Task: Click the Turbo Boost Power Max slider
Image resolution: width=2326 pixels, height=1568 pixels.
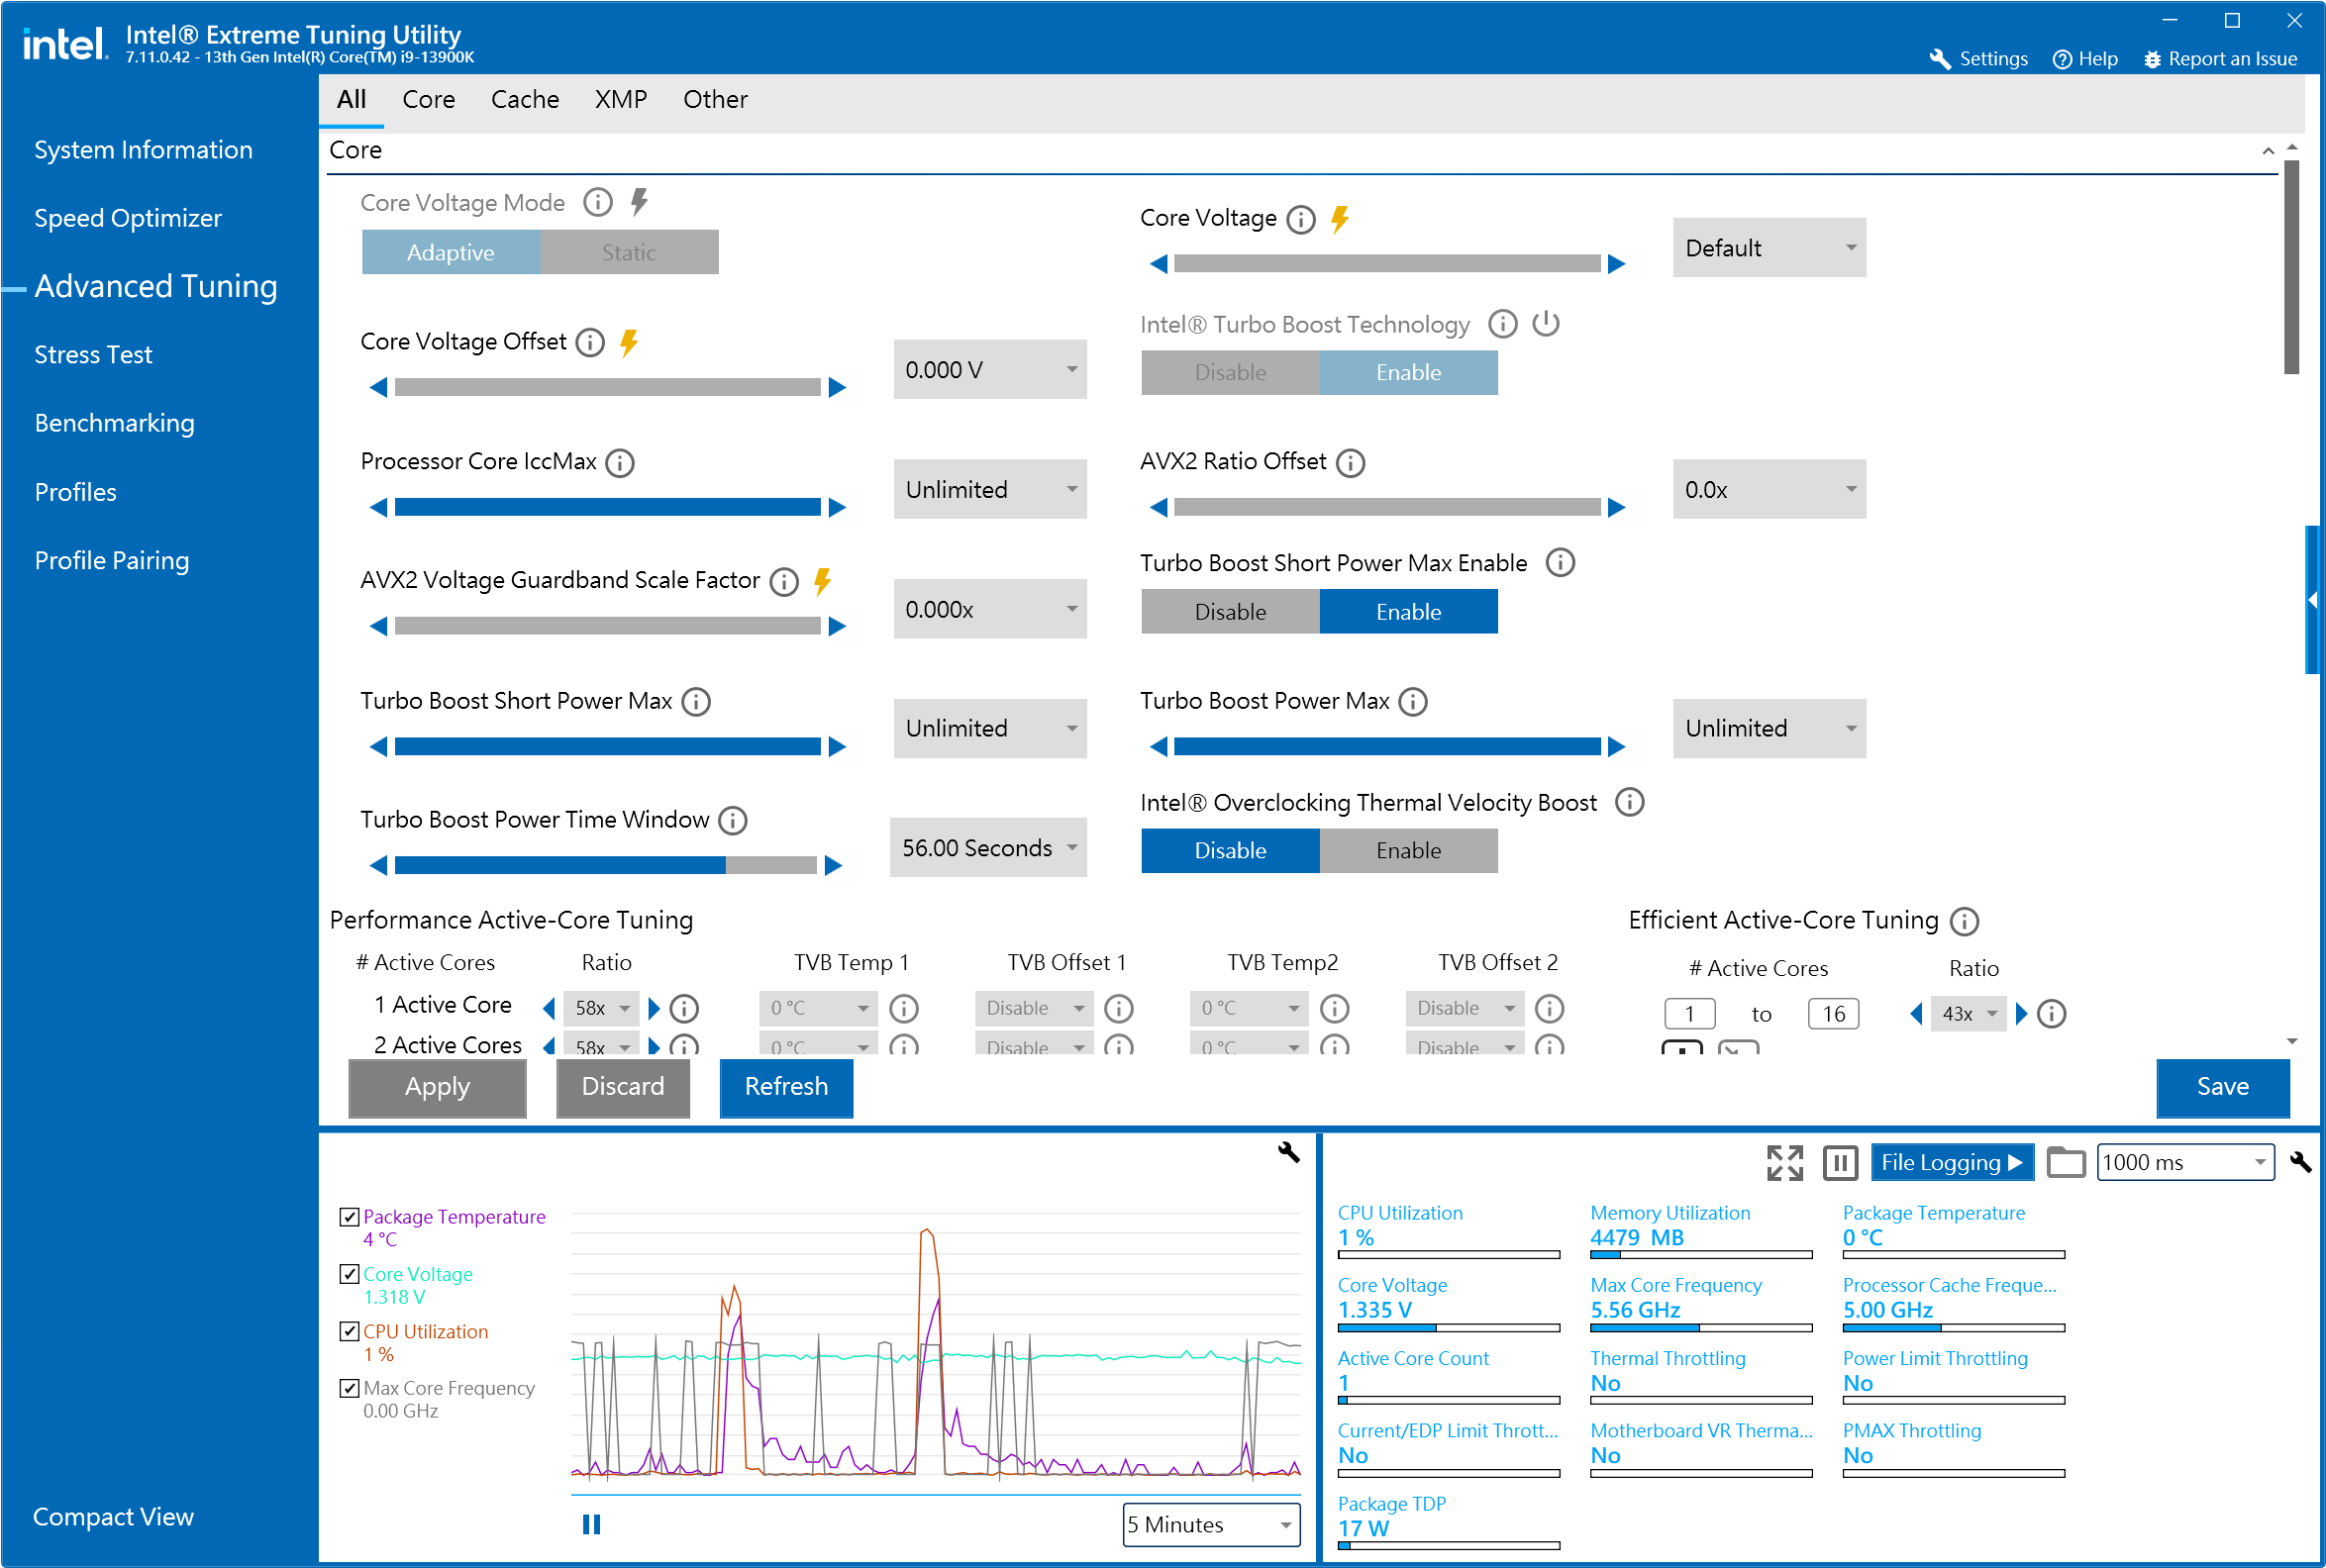Action: coord(1386,747)
